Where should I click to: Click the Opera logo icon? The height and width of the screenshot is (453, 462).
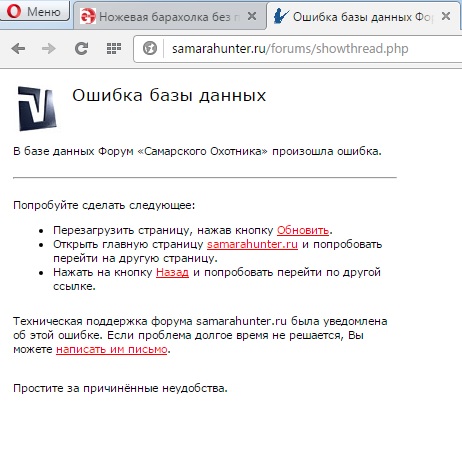pyautogui.click(x=14, y=11)
